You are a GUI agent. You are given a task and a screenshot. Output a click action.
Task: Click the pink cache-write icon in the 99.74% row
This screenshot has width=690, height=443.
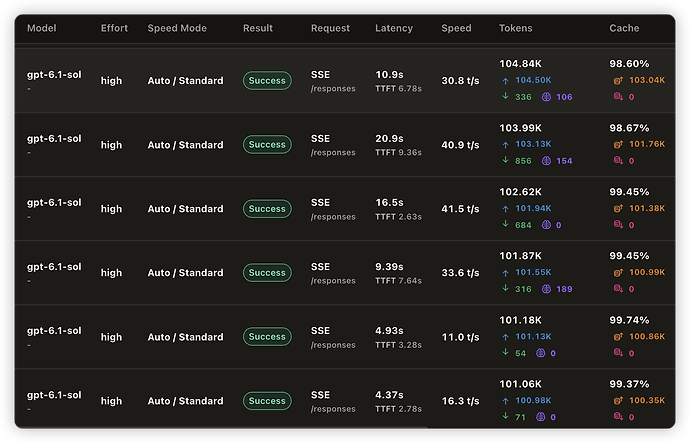(618, 352)
